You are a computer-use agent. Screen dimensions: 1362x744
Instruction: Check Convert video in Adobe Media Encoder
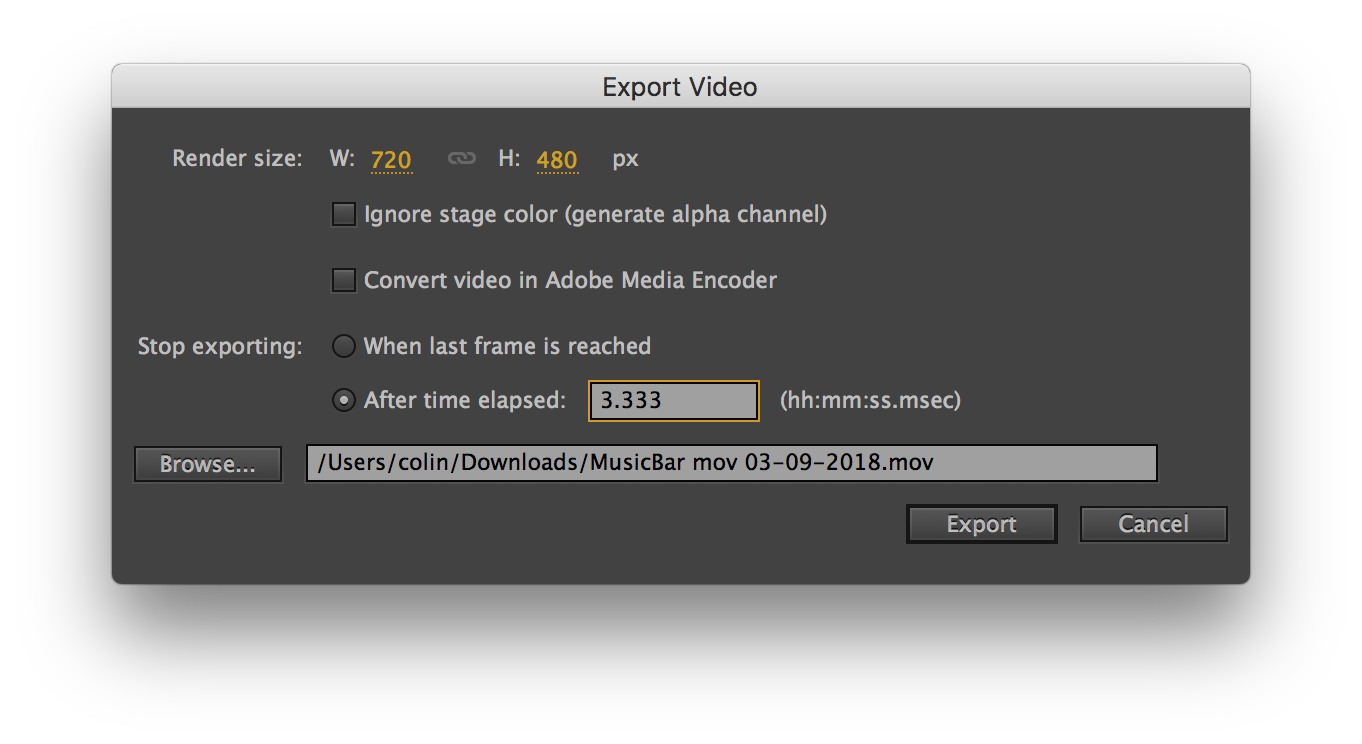click(344, 280)
